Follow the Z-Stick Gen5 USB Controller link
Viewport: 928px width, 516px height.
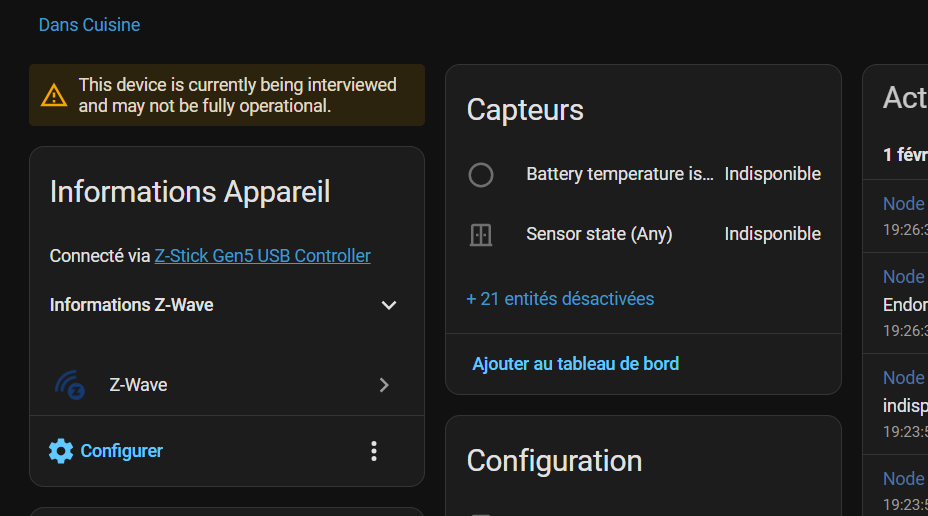pyautogui.click(x=262, y=256)
